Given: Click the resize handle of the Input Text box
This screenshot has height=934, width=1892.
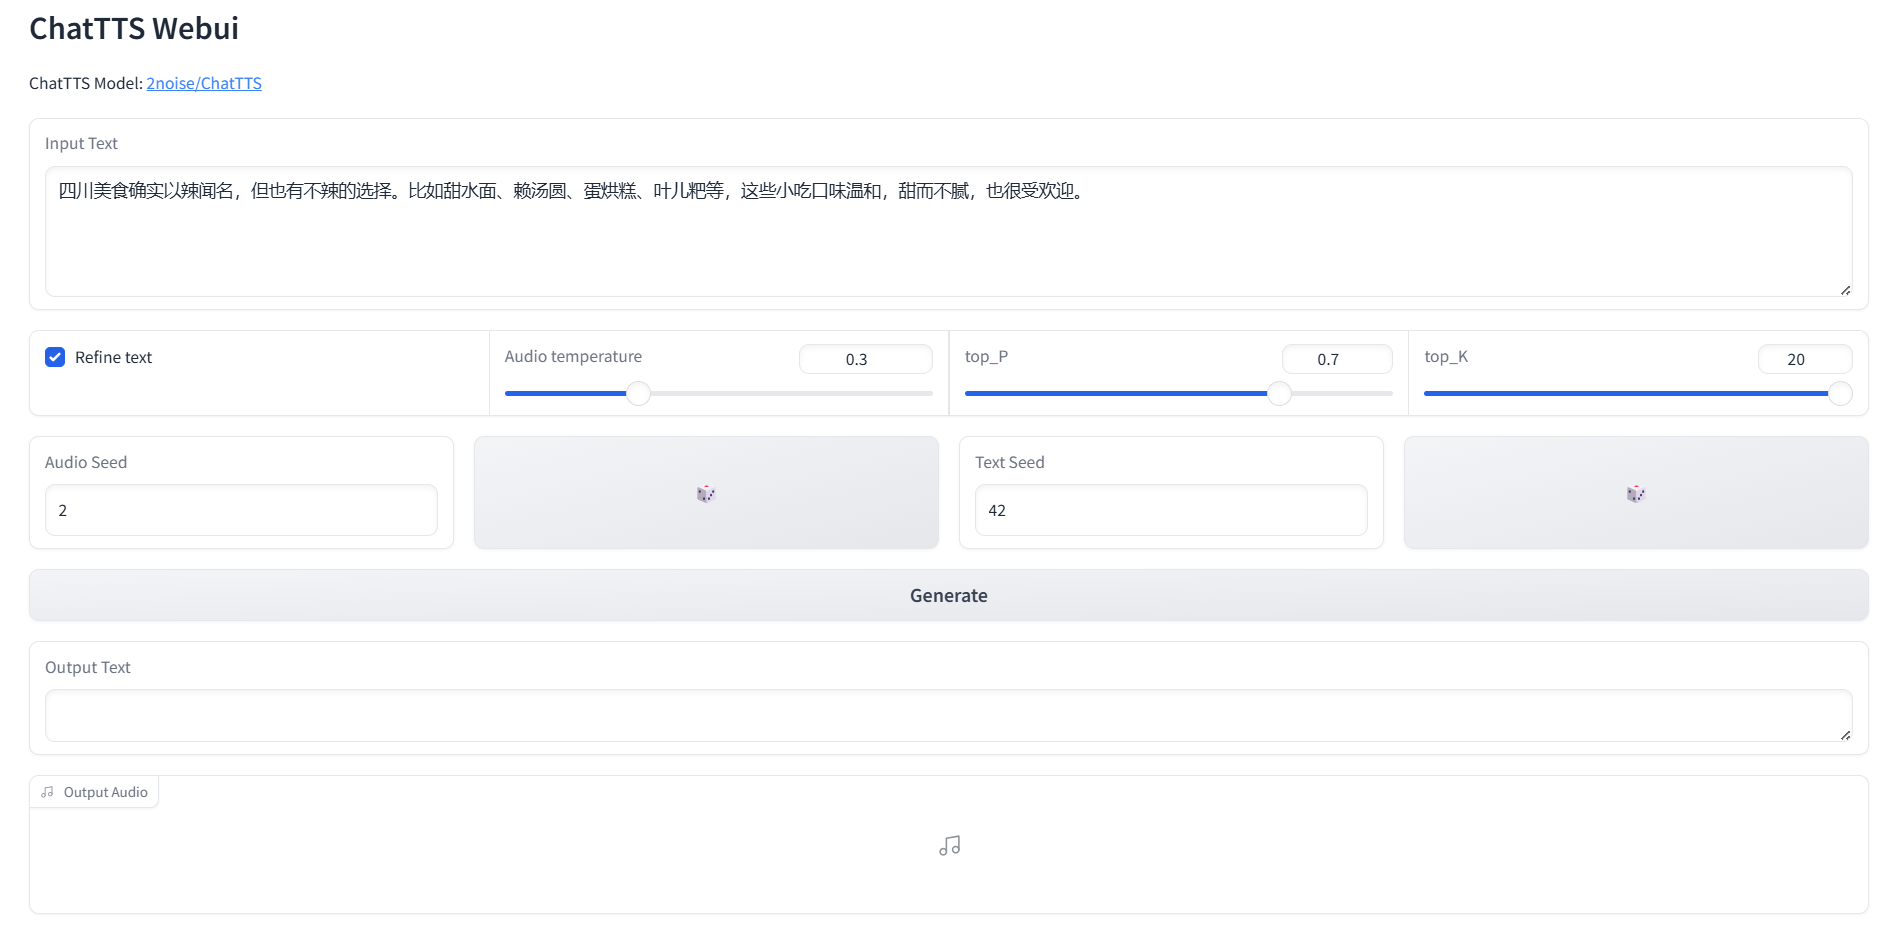Looking at the screenshot, I should [1844, 290].
